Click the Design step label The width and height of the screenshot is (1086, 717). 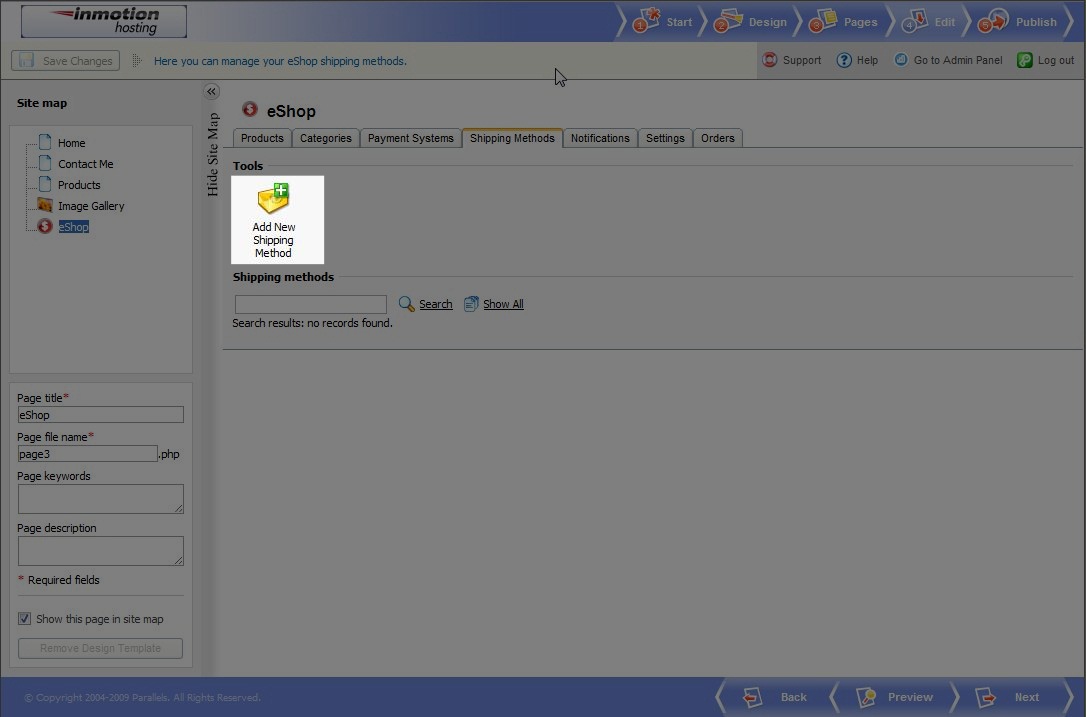coord(767,22)
